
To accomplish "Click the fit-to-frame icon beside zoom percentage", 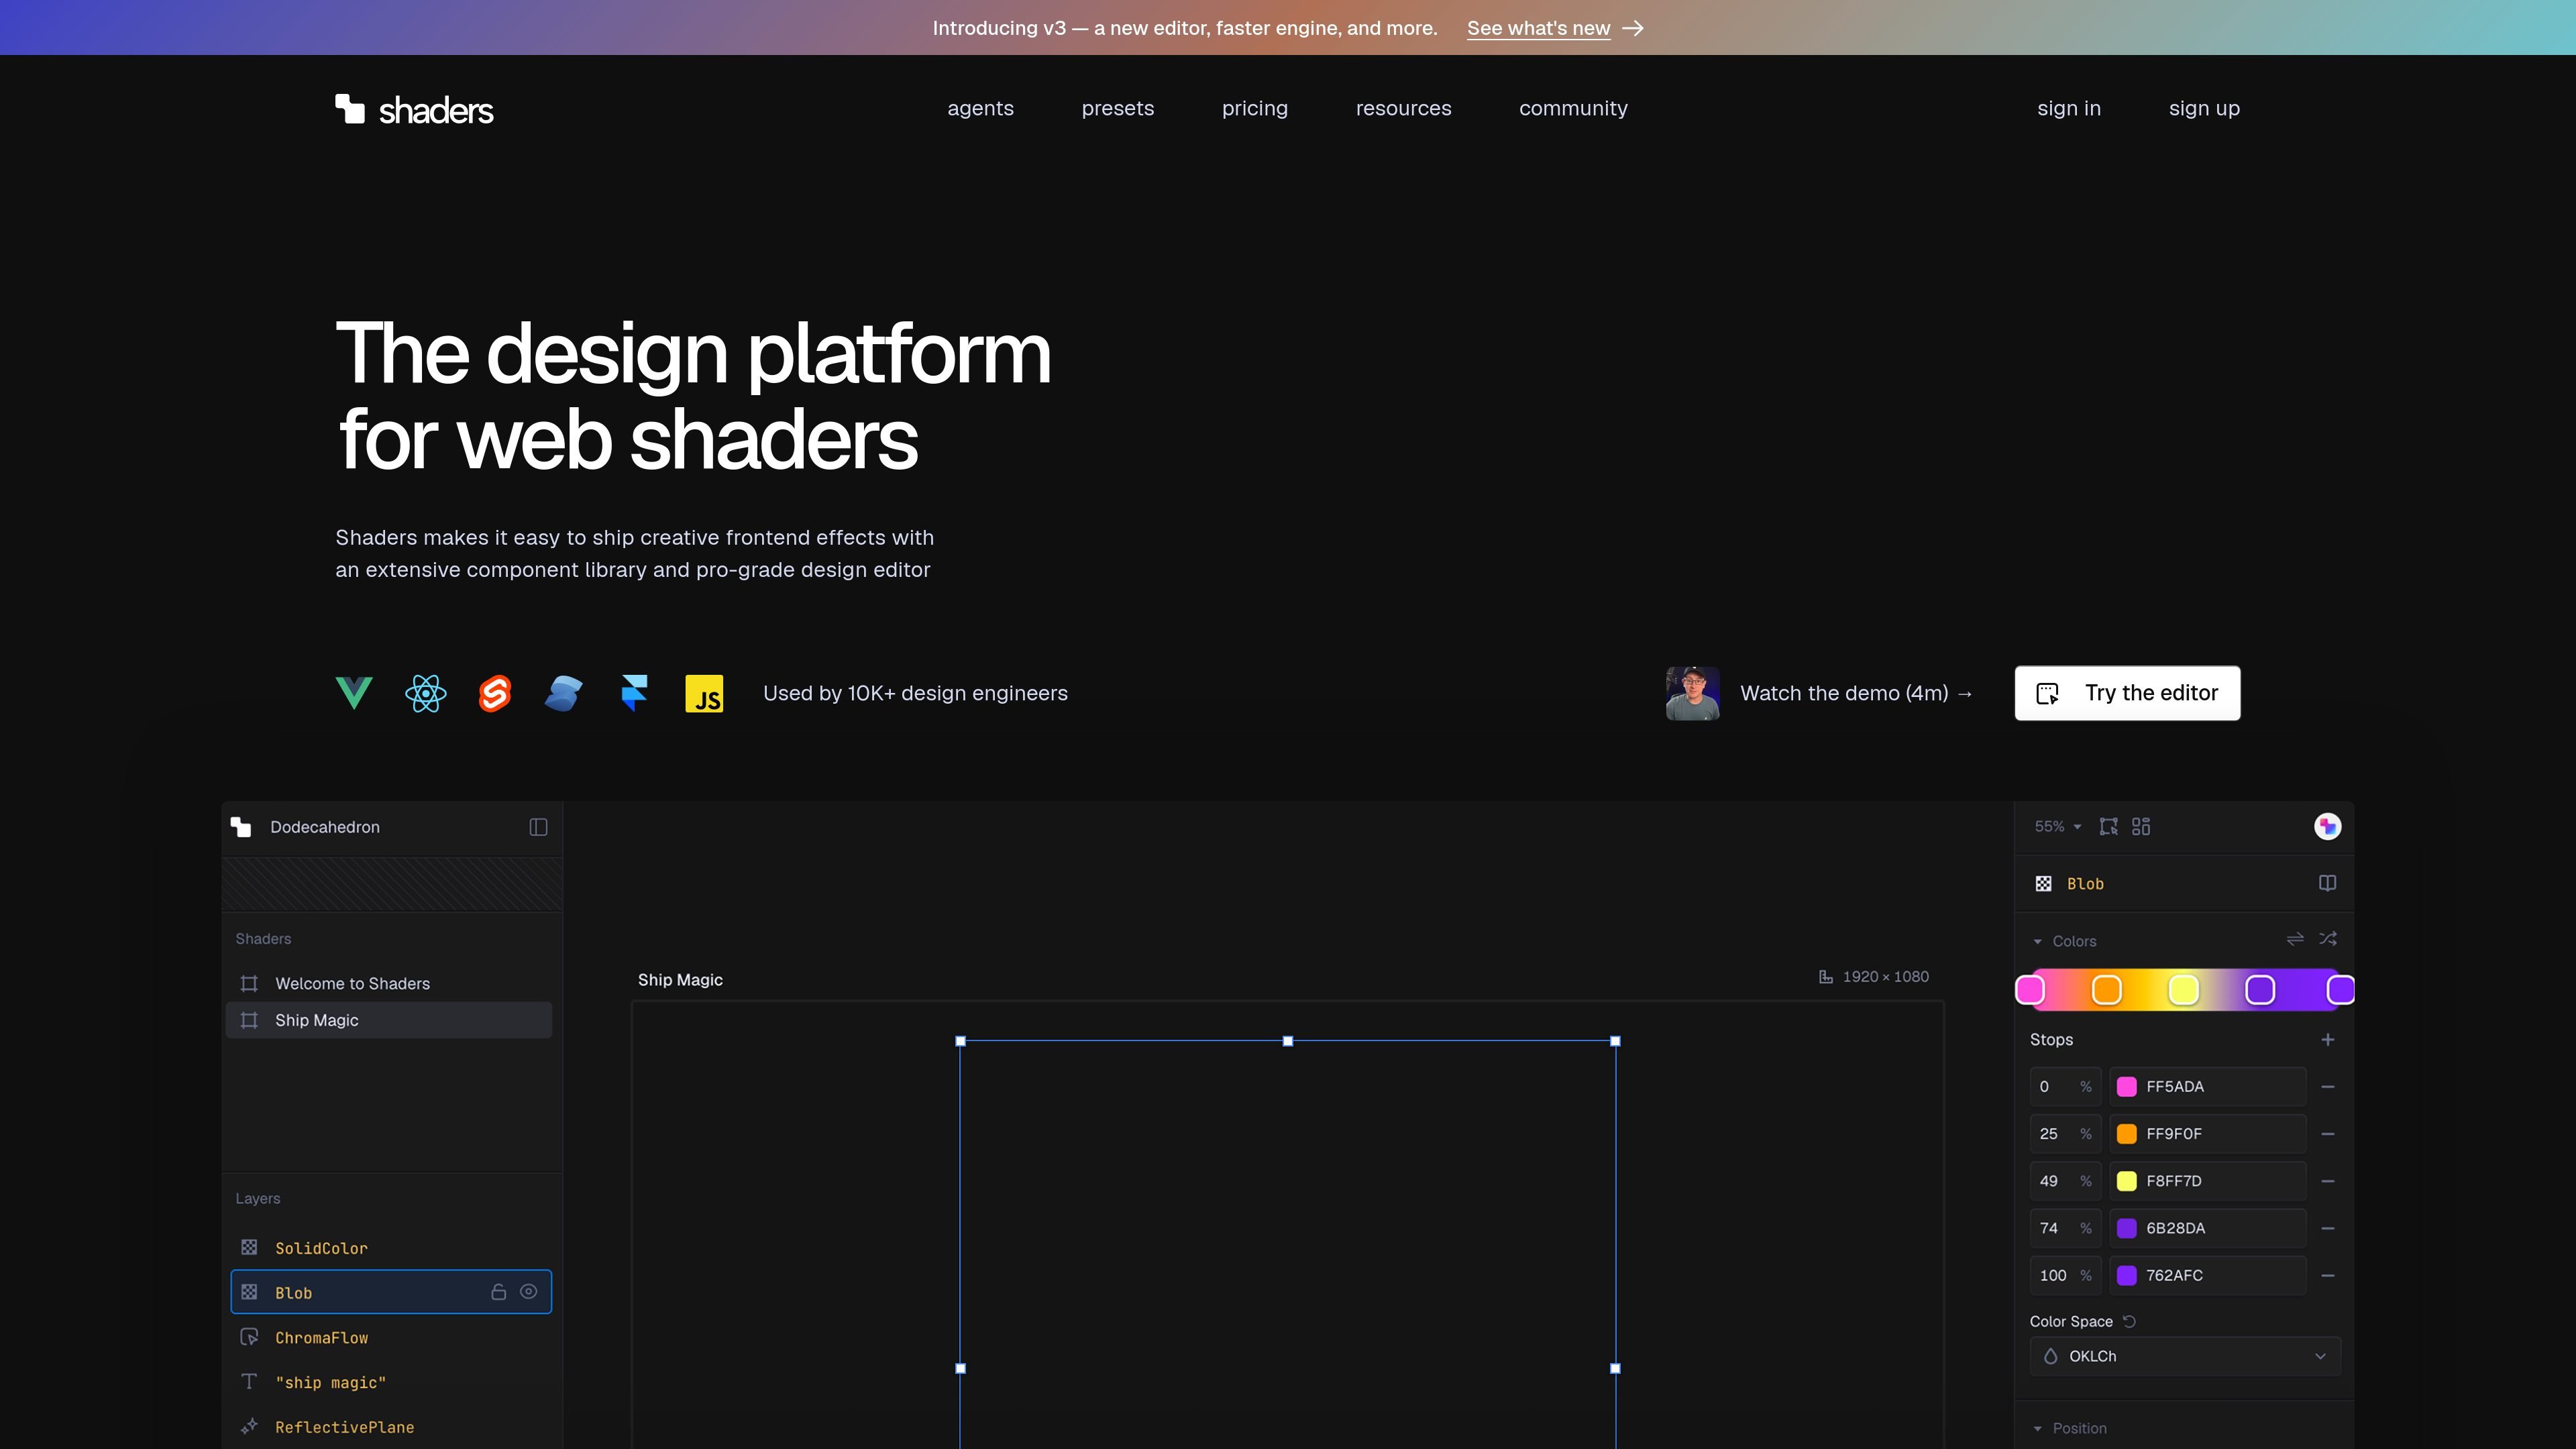I will coord(2108,826).
